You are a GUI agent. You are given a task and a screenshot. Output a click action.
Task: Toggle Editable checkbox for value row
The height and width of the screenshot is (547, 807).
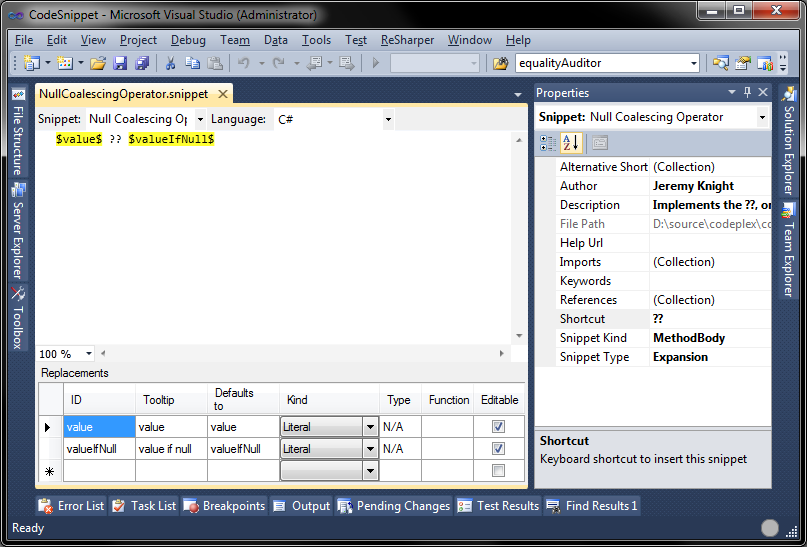click(x=498, y=427)
